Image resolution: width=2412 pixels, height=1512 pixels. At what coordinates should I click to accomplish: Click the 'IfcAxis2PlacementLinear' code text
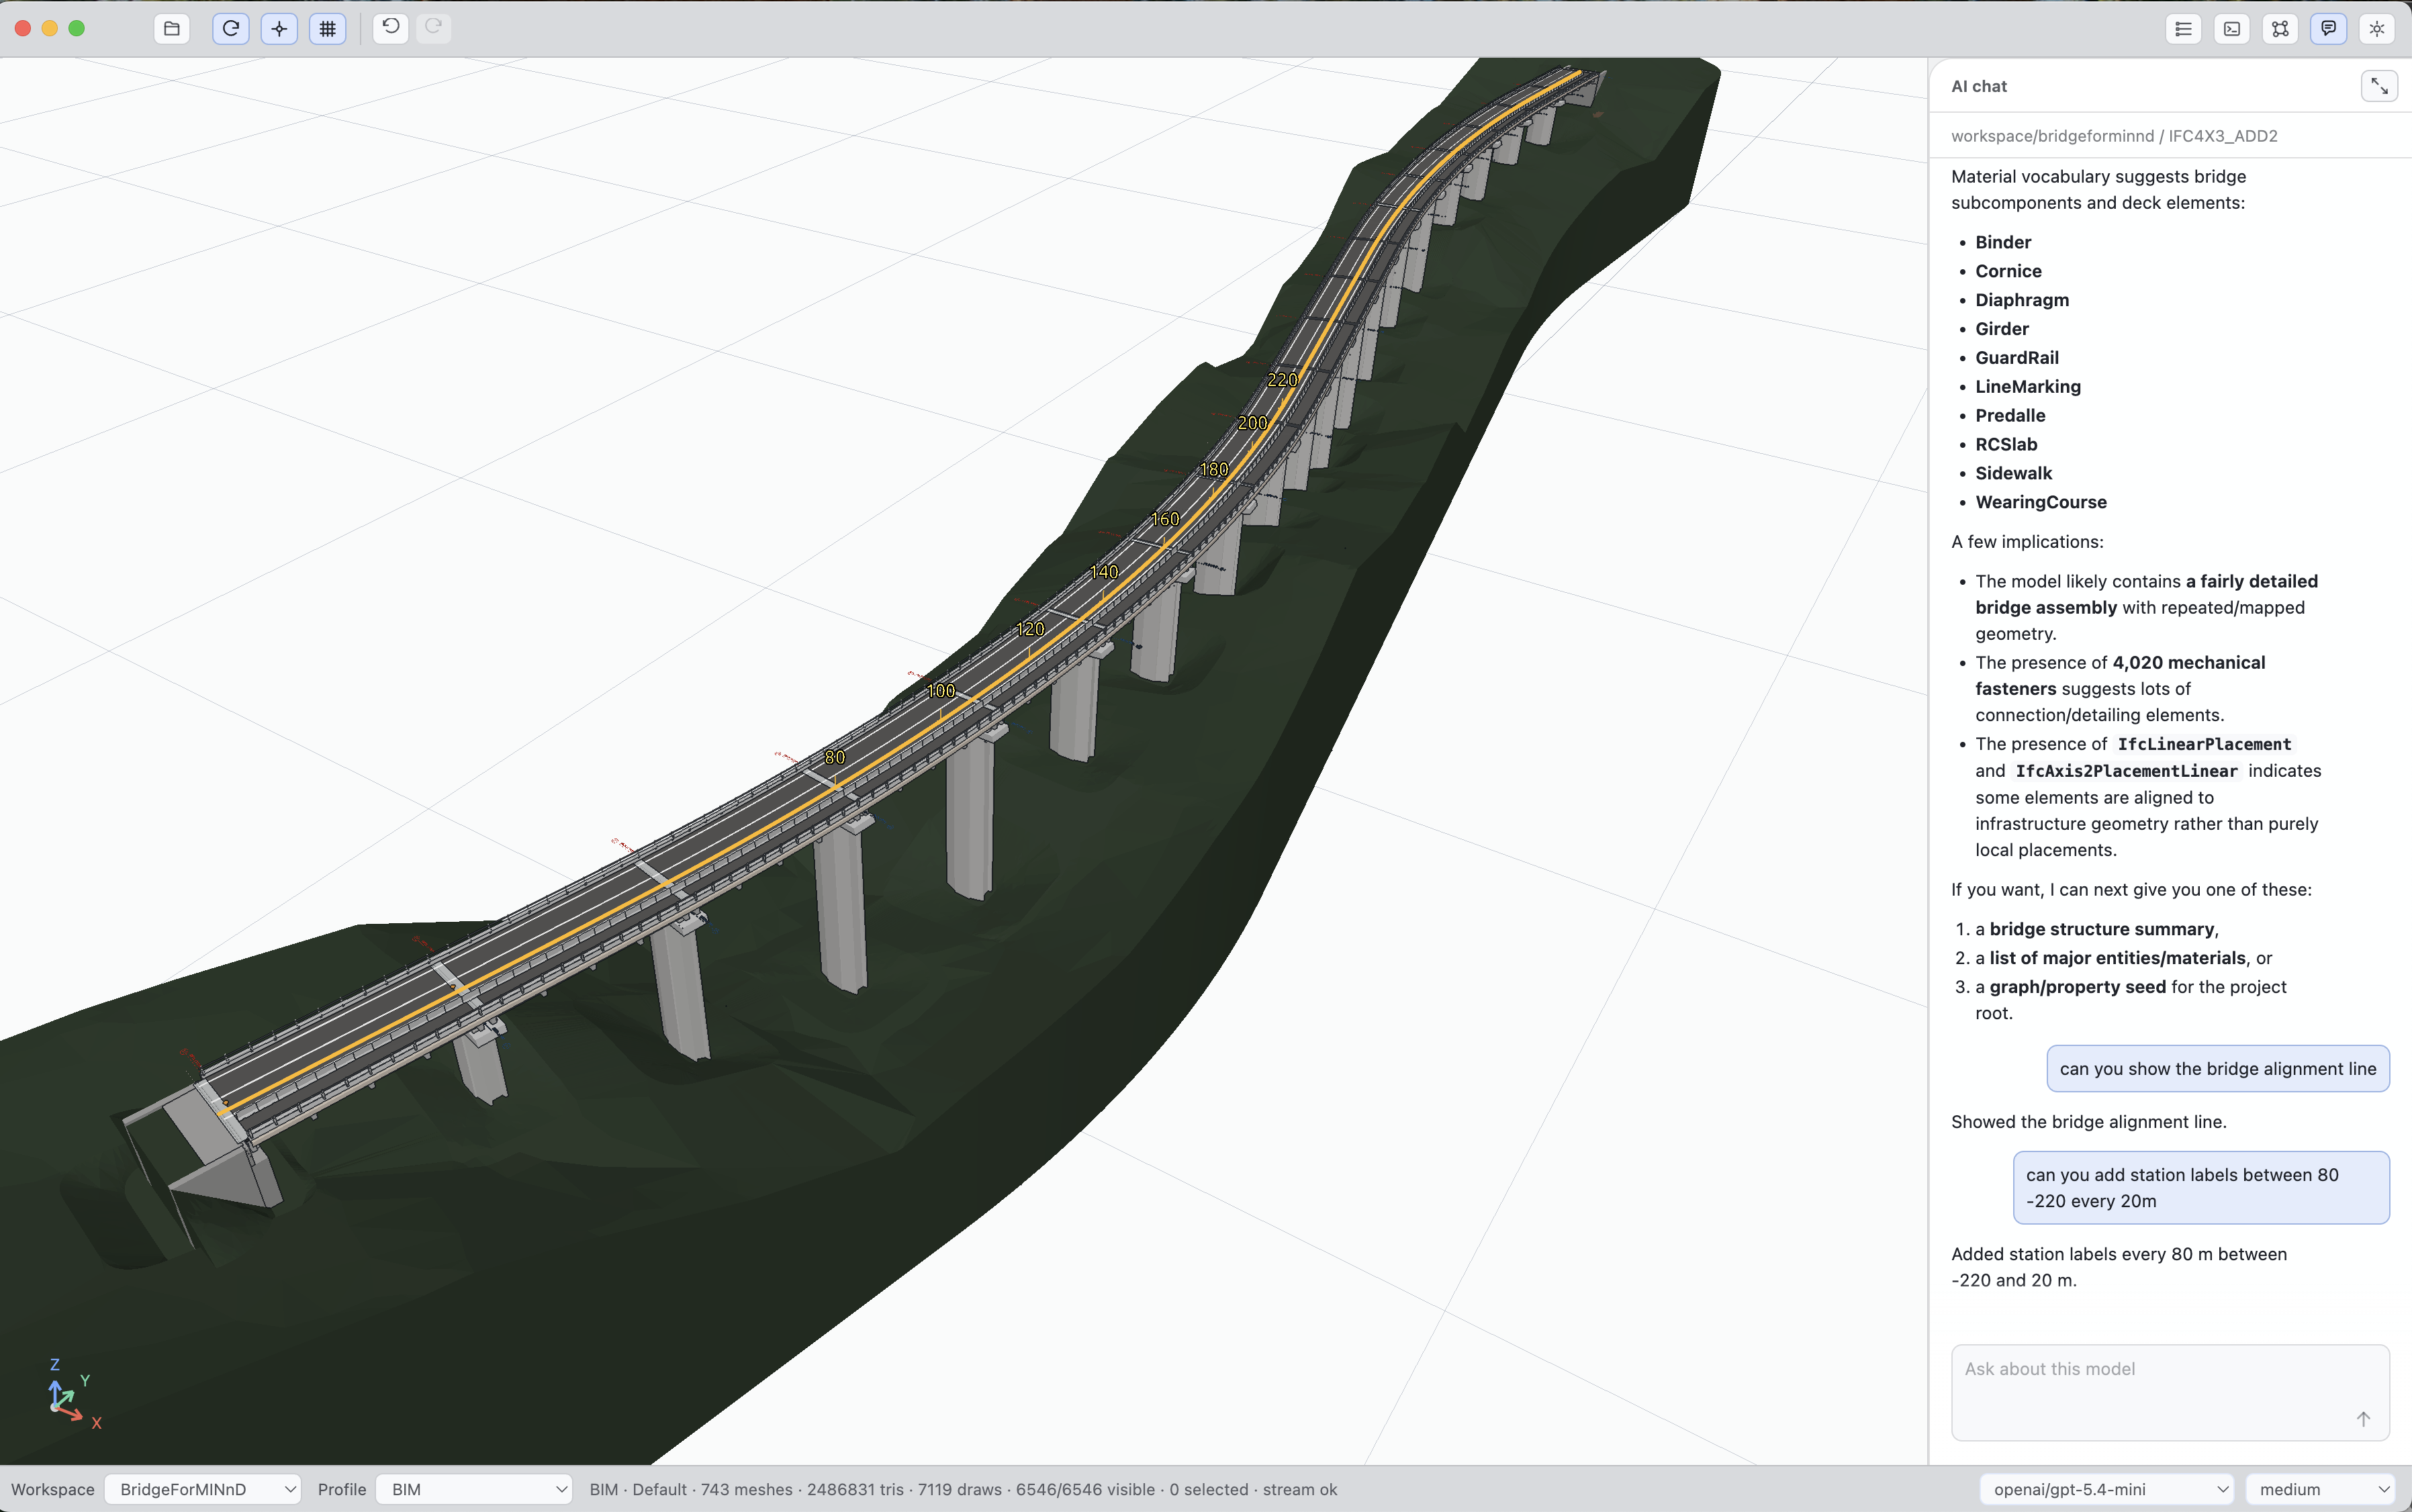[x=2126, y=771]
